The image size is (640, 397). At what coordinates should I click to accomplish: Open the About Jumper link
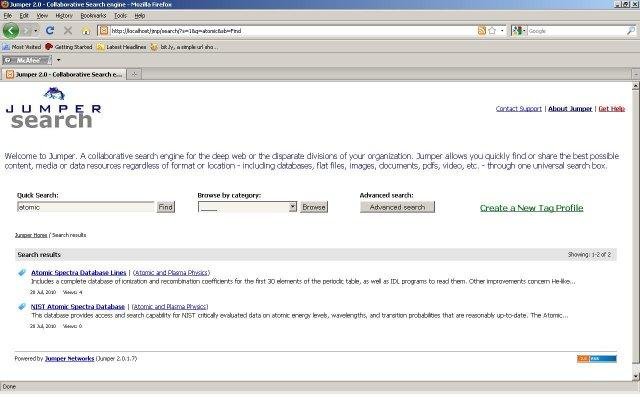(570, 109)
